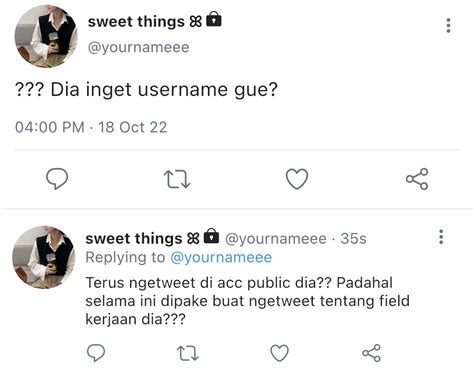Screen dimensions: 474x372
Task: Open 'sweet things' display name on main tweet
Action: point(136,22)
